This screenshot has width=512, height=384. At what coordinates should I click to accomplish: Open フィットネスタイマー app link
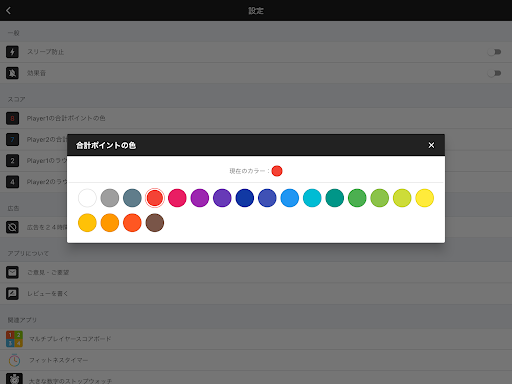point(256,360)
